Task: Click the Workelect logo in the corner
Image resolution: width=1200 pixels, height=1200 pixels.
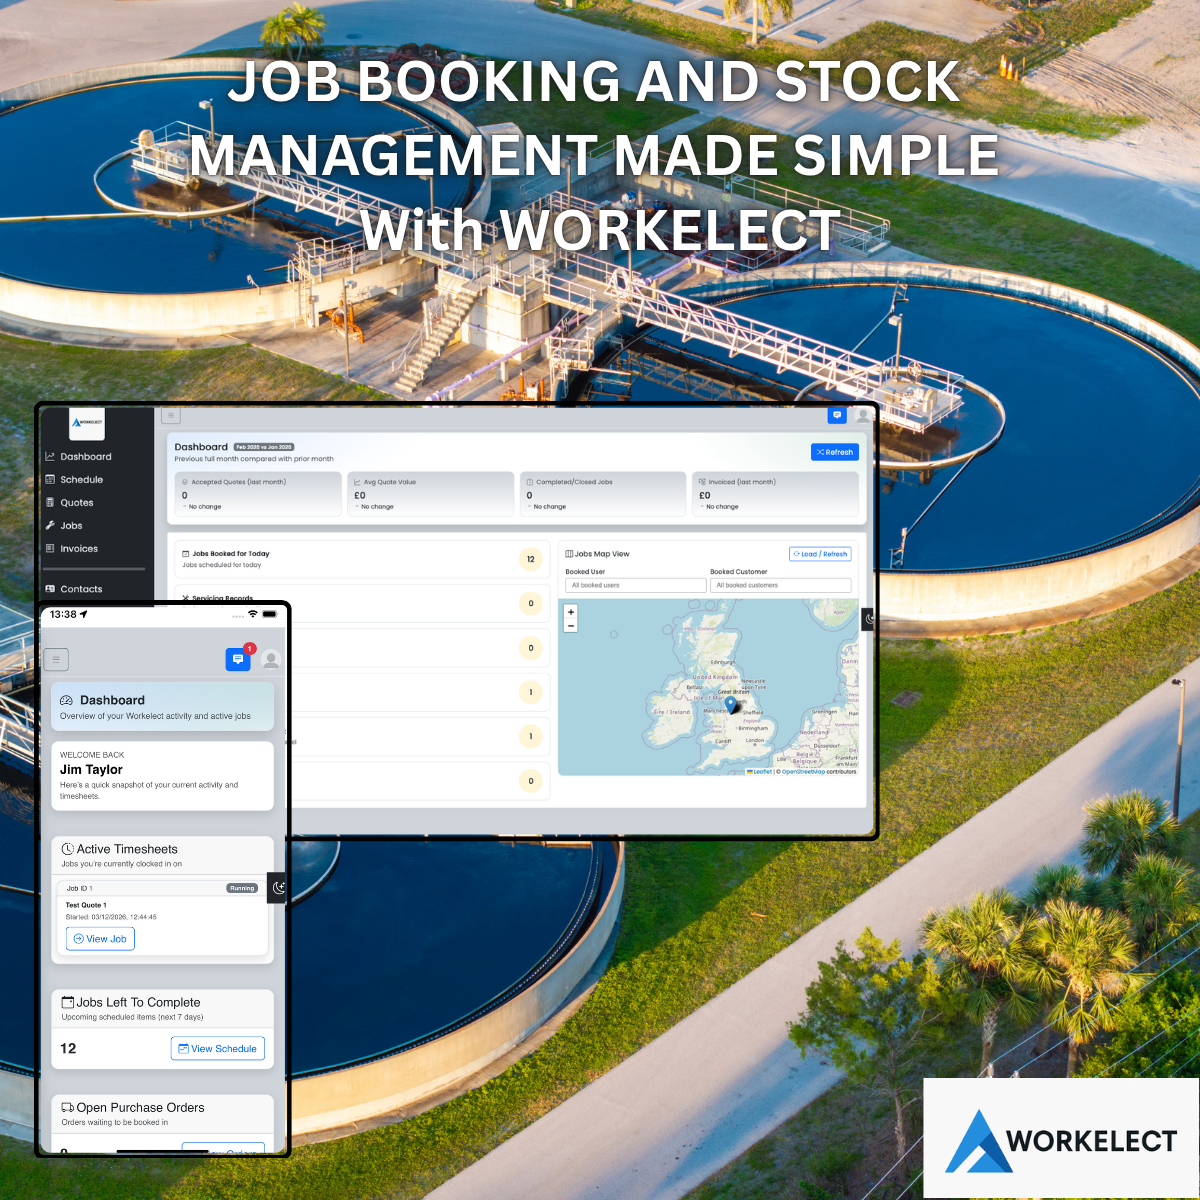Action: (1061, 1138)
